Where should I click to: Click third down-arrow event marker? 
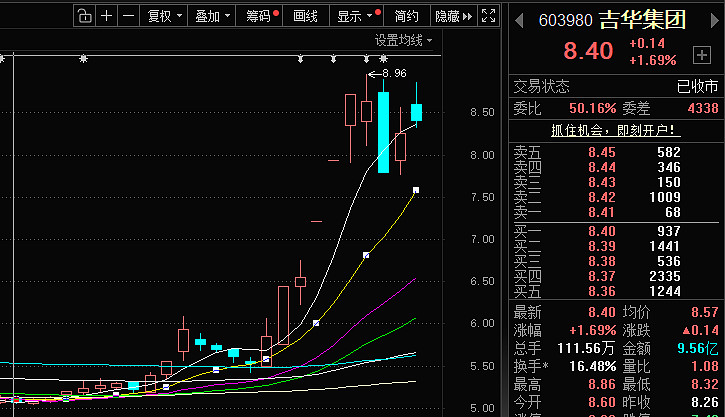point(367,59)
